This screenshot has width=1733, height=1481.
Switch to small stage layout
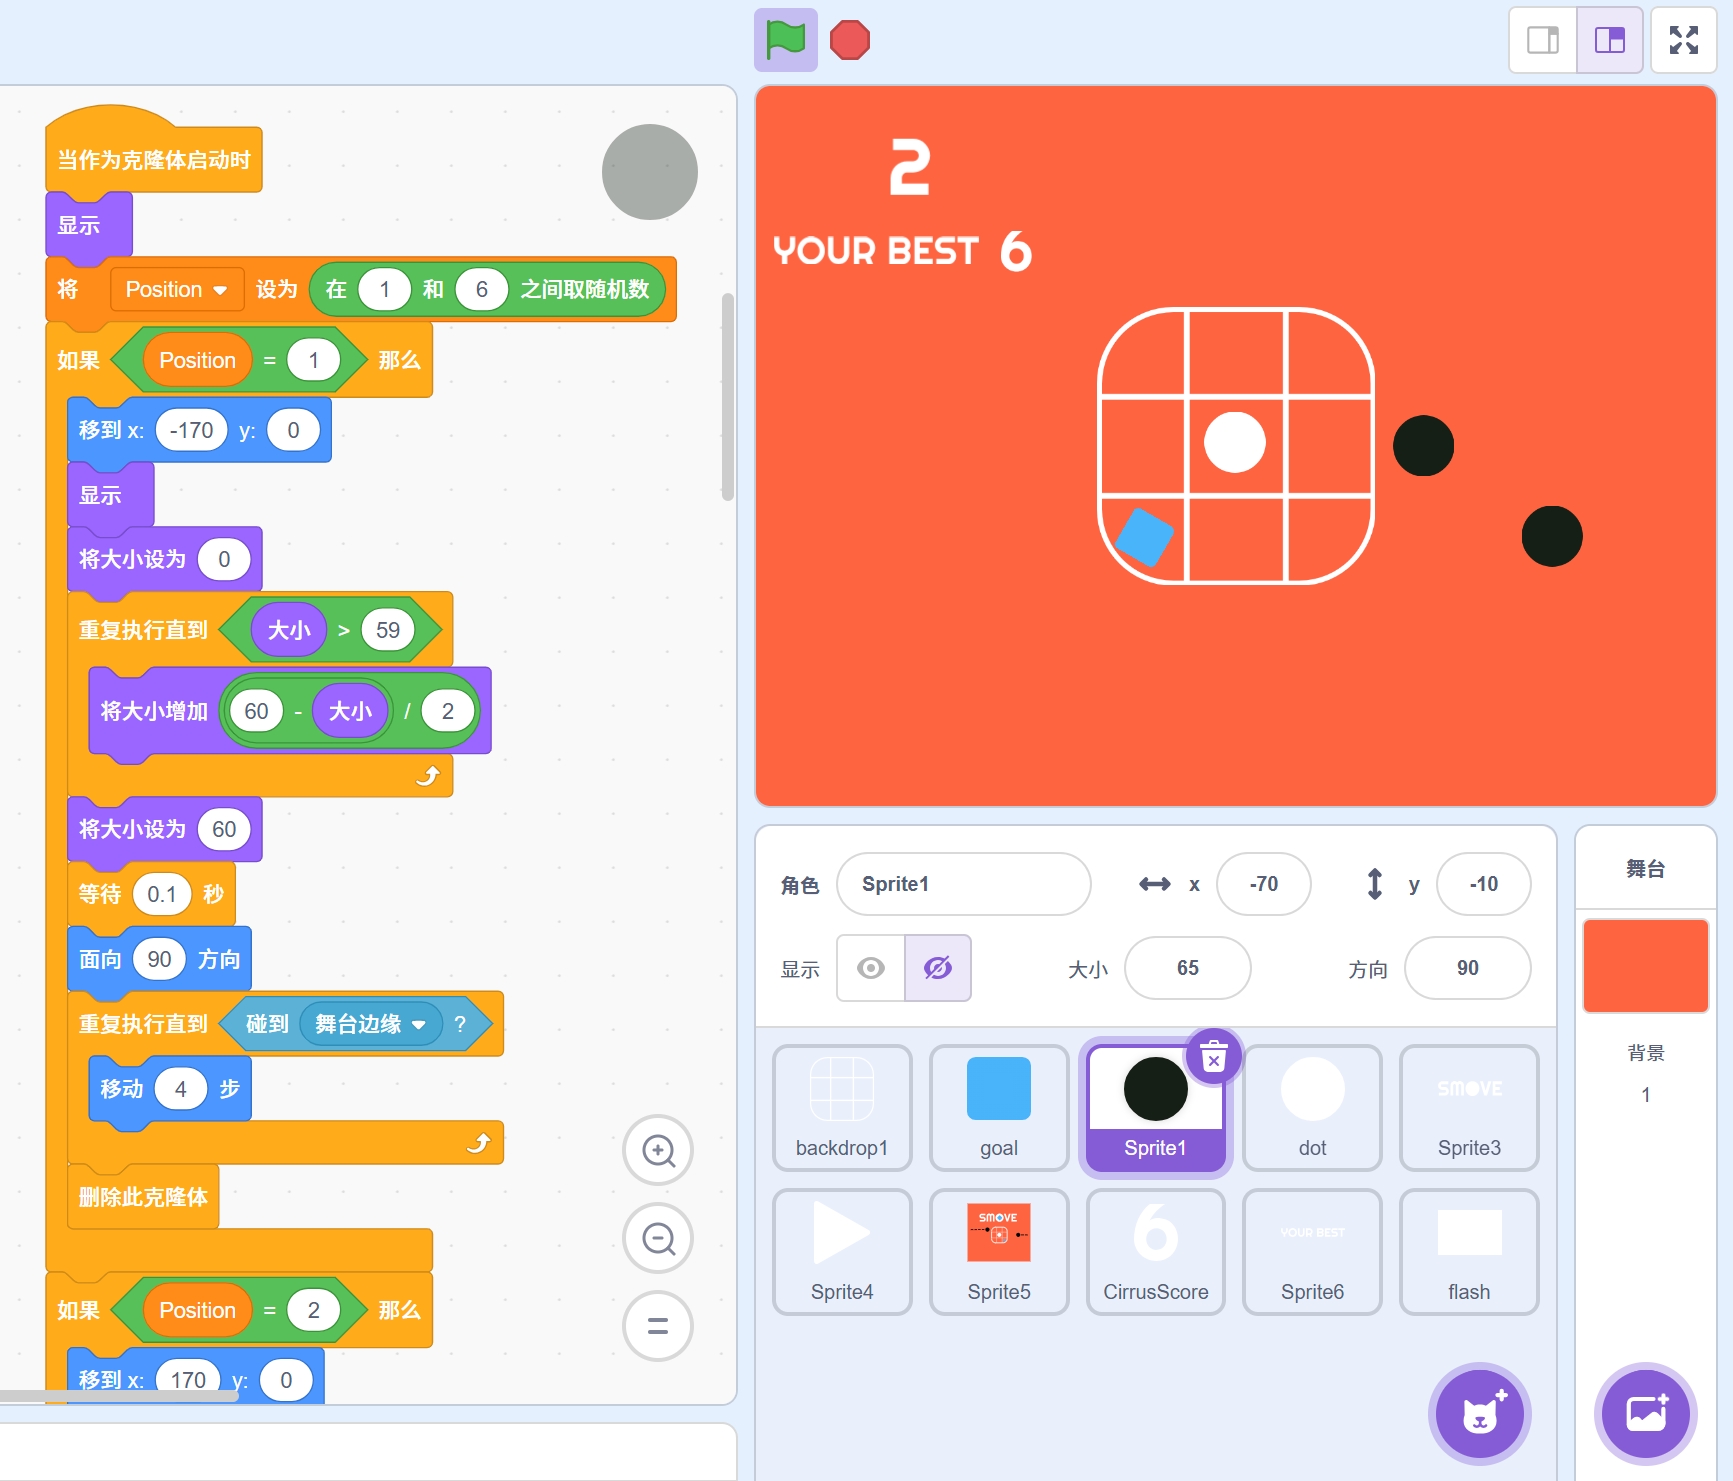click(x=1542, y=40)
